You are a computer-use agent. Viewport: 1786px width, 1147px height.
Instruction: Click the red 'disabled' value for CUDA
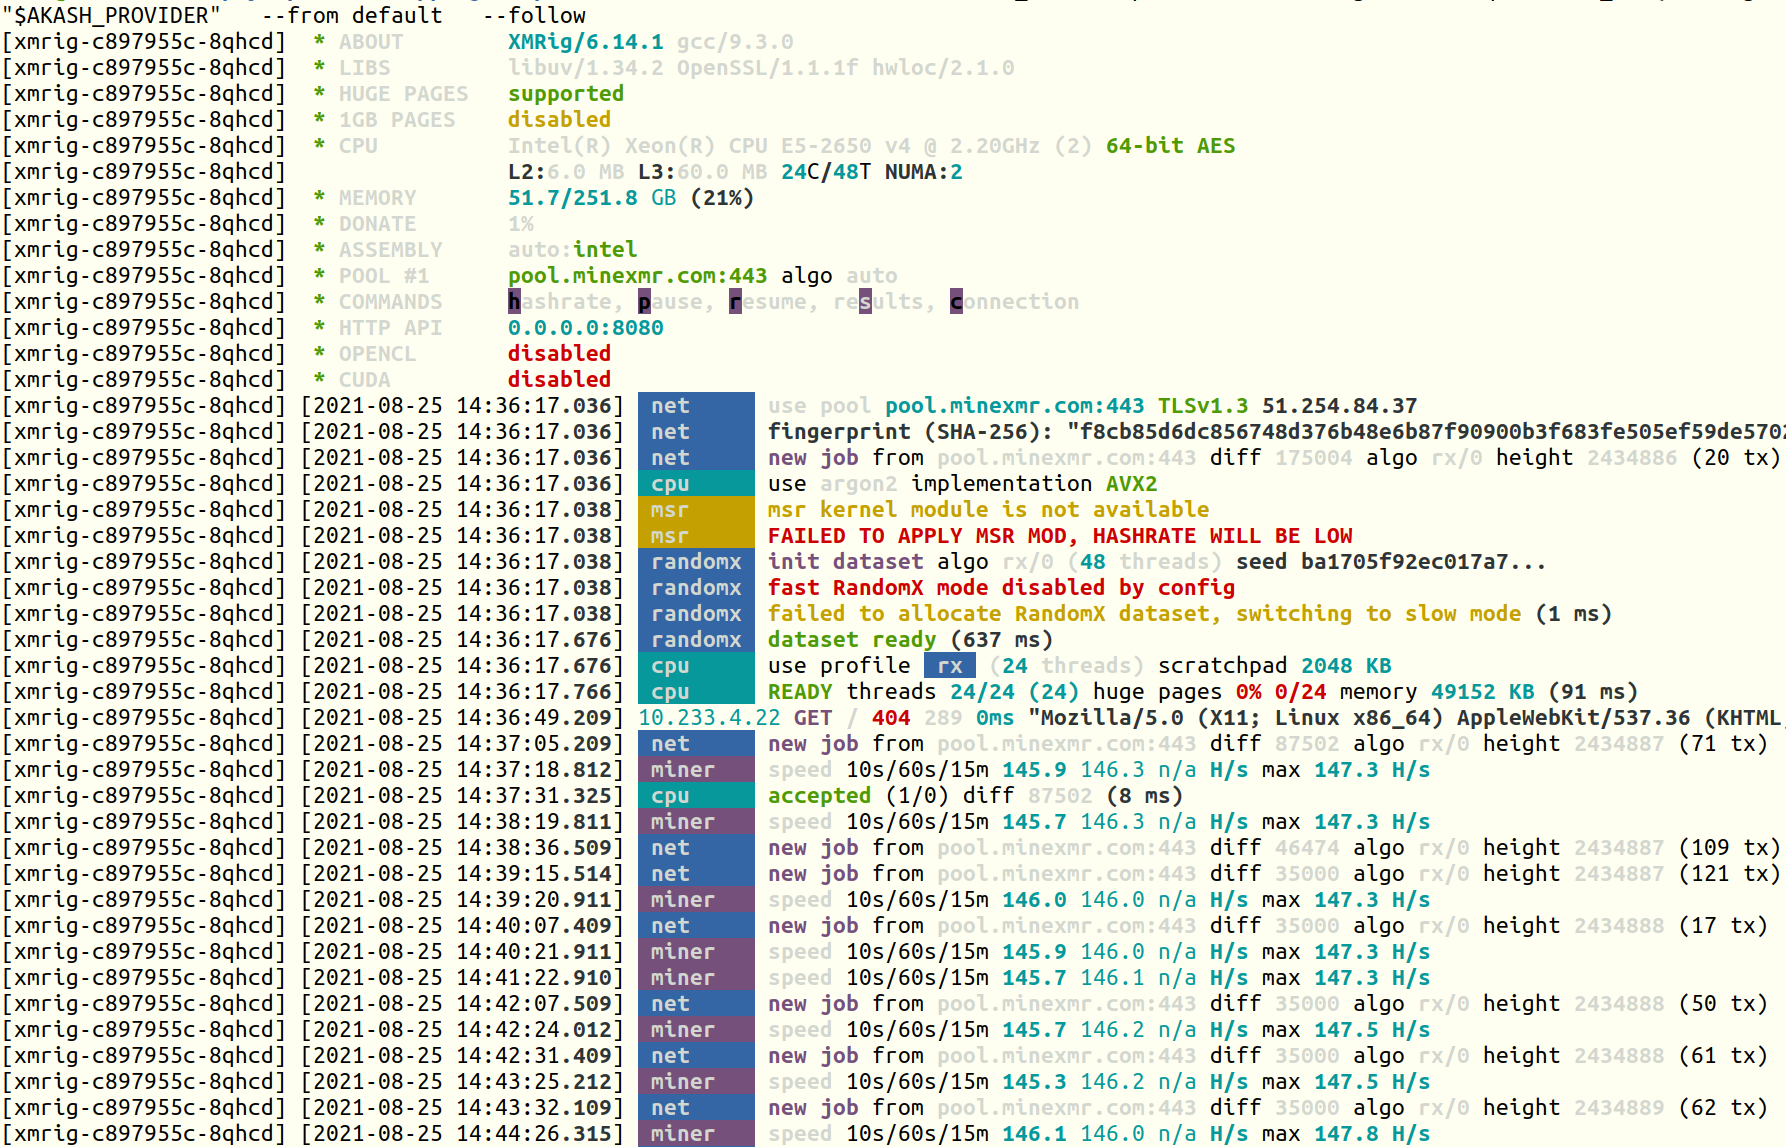click(x=559, y=380)
